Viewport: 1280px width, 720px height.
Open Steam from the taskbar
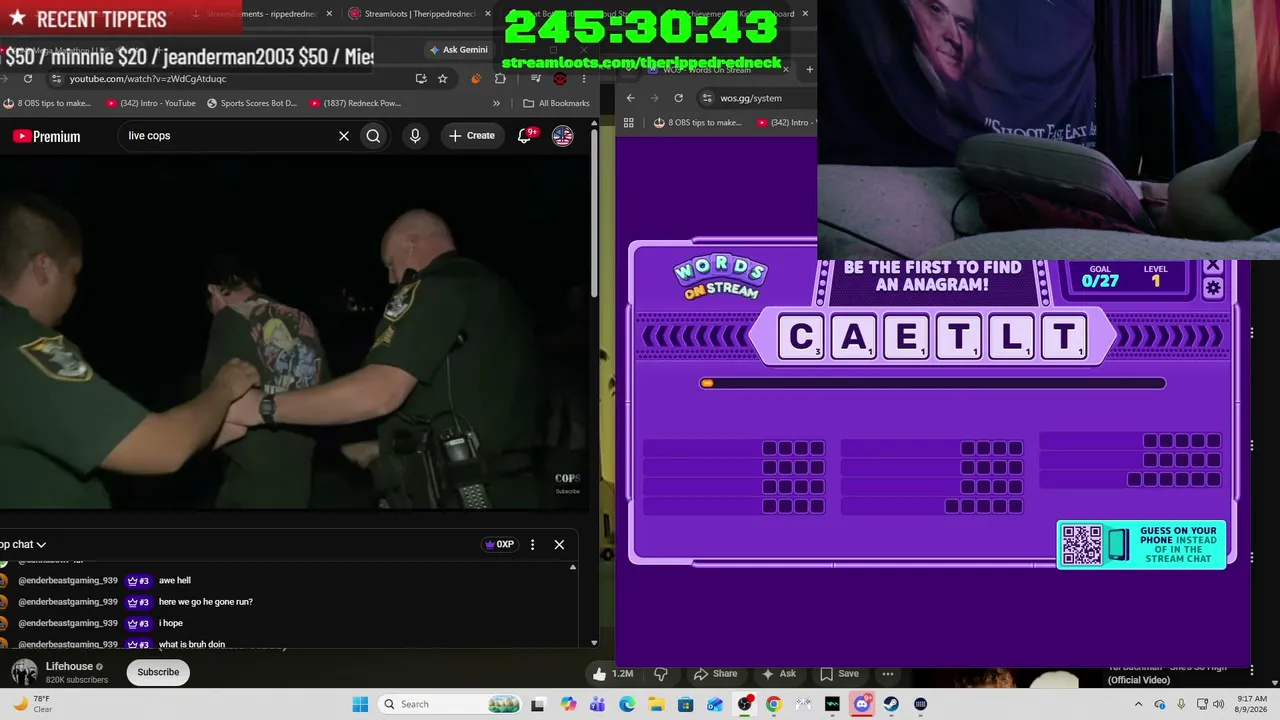coord(891,704)
